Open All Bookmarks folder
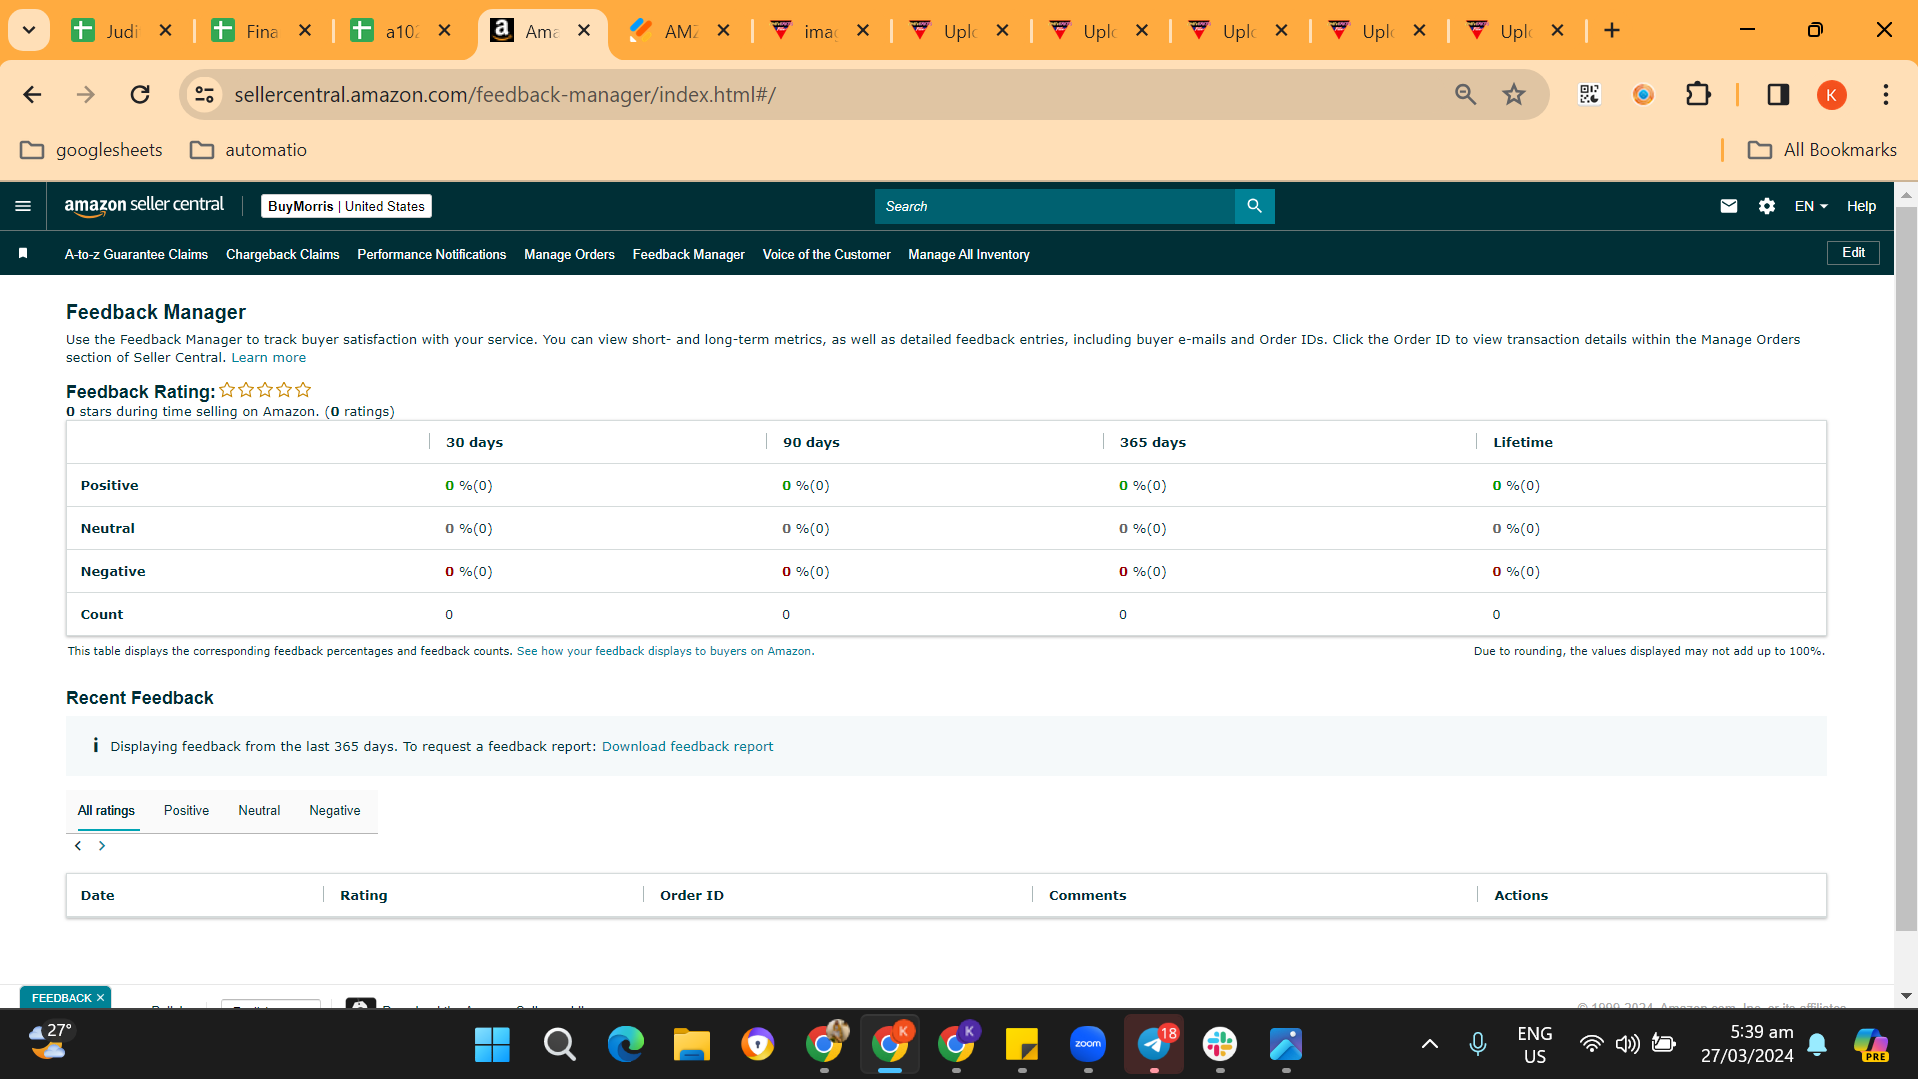1918x1079 pixels. pos(1821,150)
